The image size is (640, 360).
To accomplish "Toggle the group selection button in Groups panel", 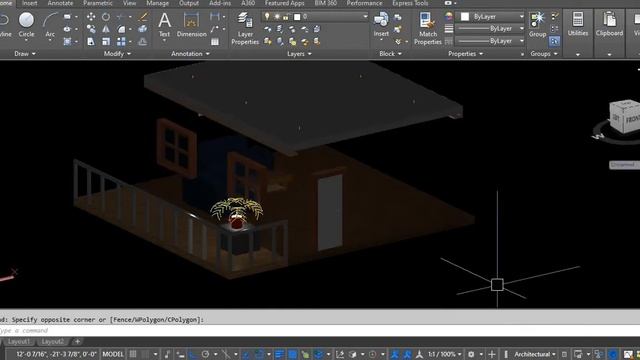I will click(x=554, y=41).
